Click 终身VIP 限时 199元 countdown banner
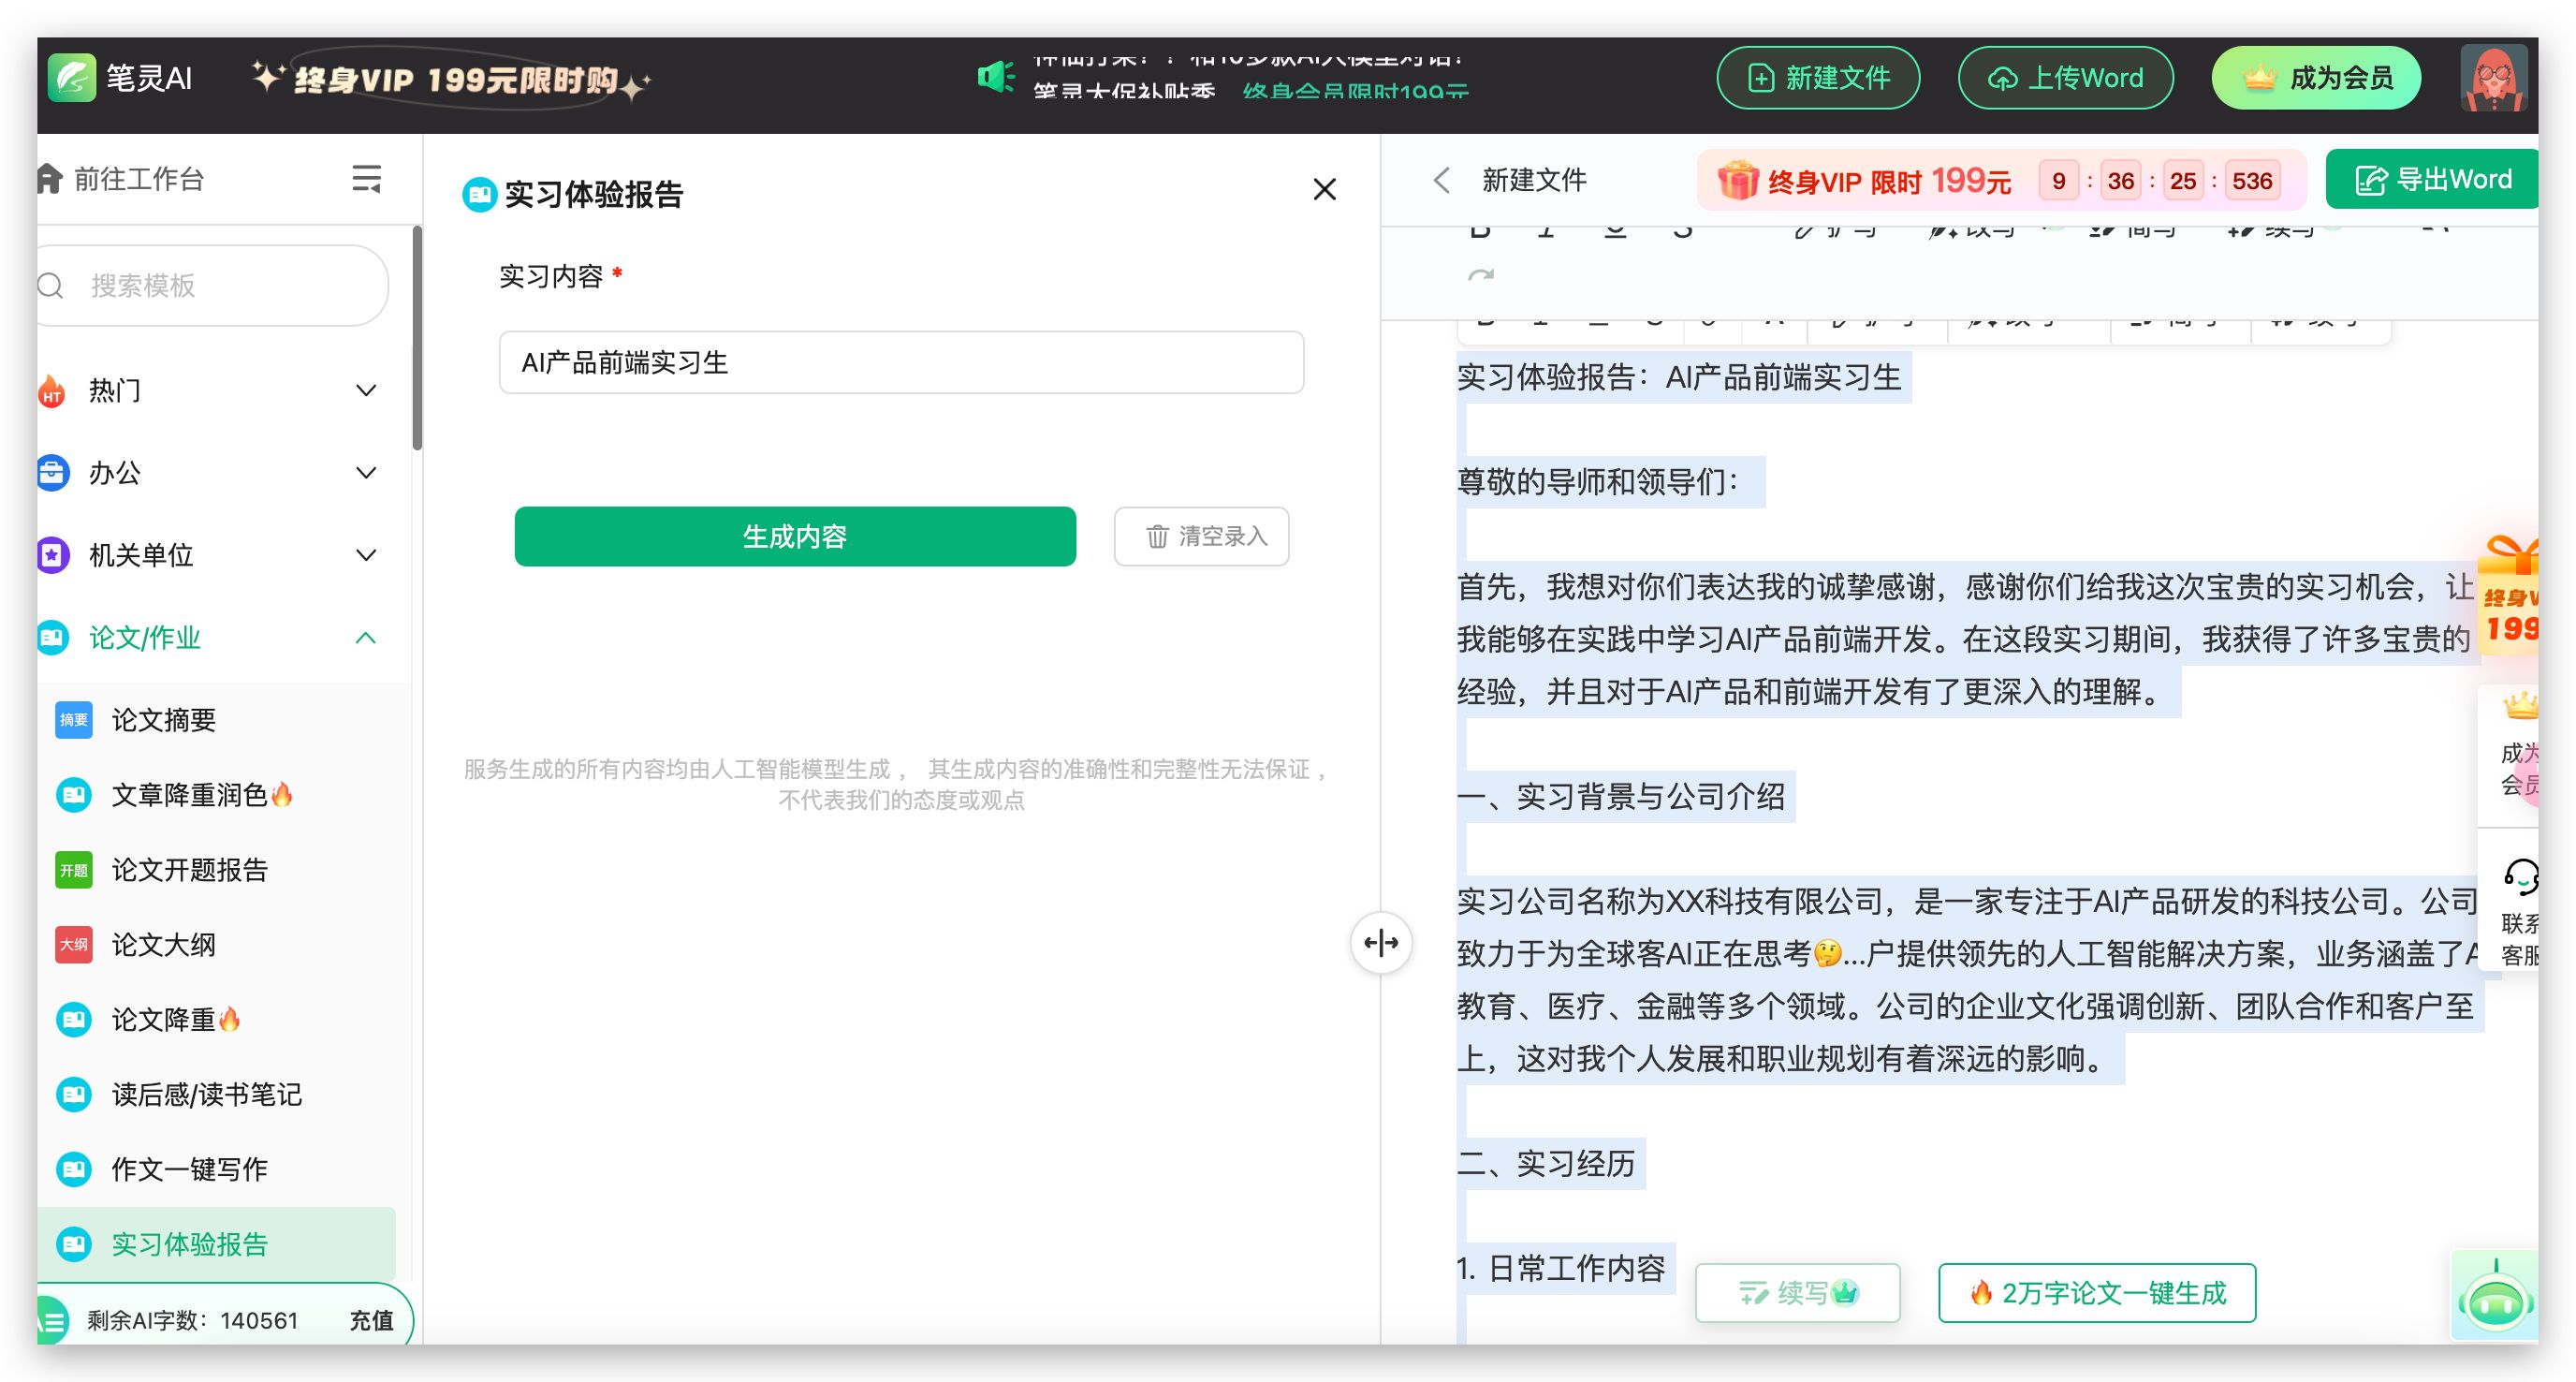Viewport: 2576px width, 1382px height. [x=2002, y=180]
